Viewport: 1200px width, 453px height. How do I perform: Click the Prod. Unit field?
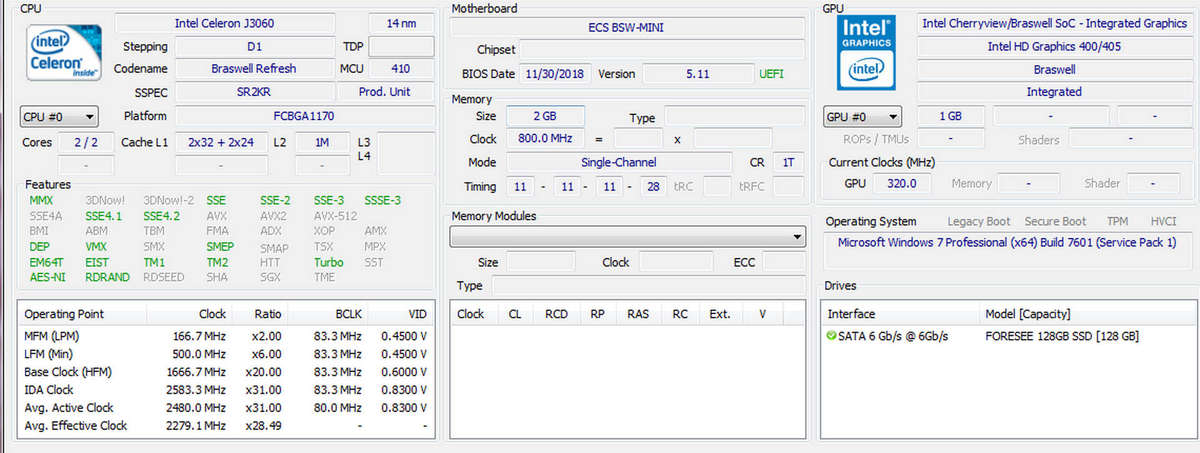pos(385,91)
